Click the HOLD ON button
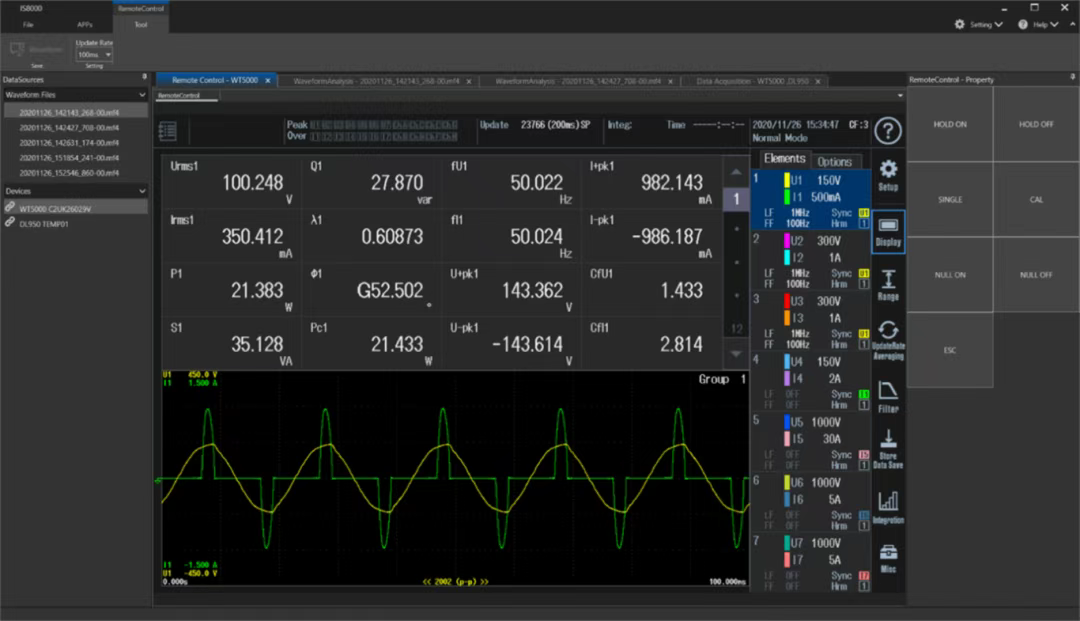Image resolution: width=1080 pixels, height=621 pixels. tap(950, 125)
